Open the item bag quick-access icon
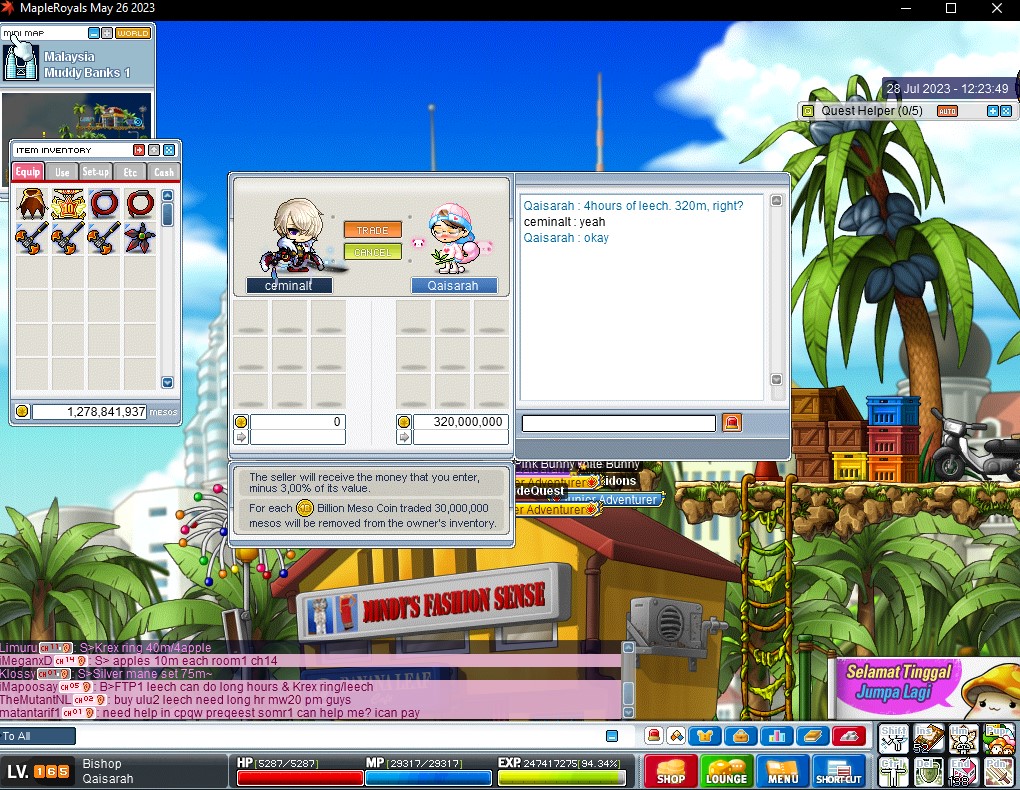The width and height of the screenshot is (1020, 790). tap(741, 736)
